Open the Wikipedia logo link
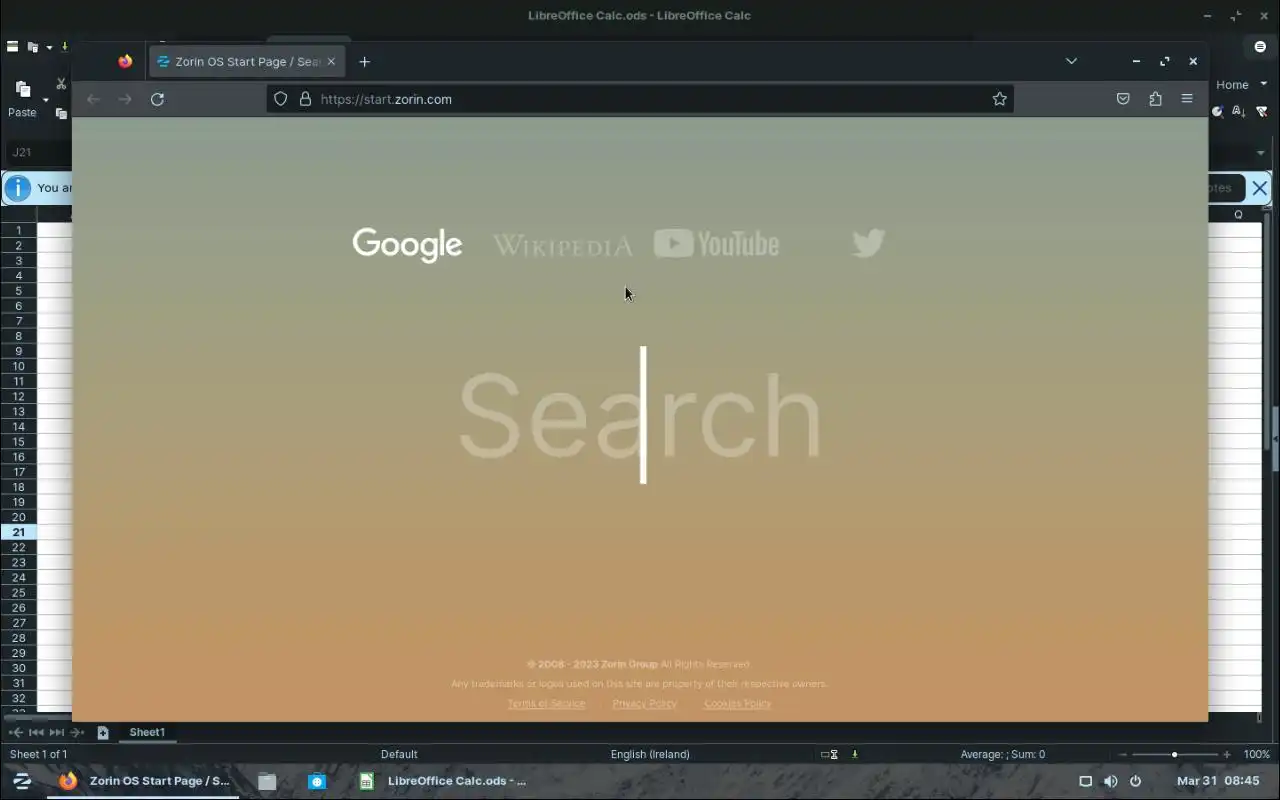Image resolution: width=1280 pixels, height=800 pixels. pos(563,245)
